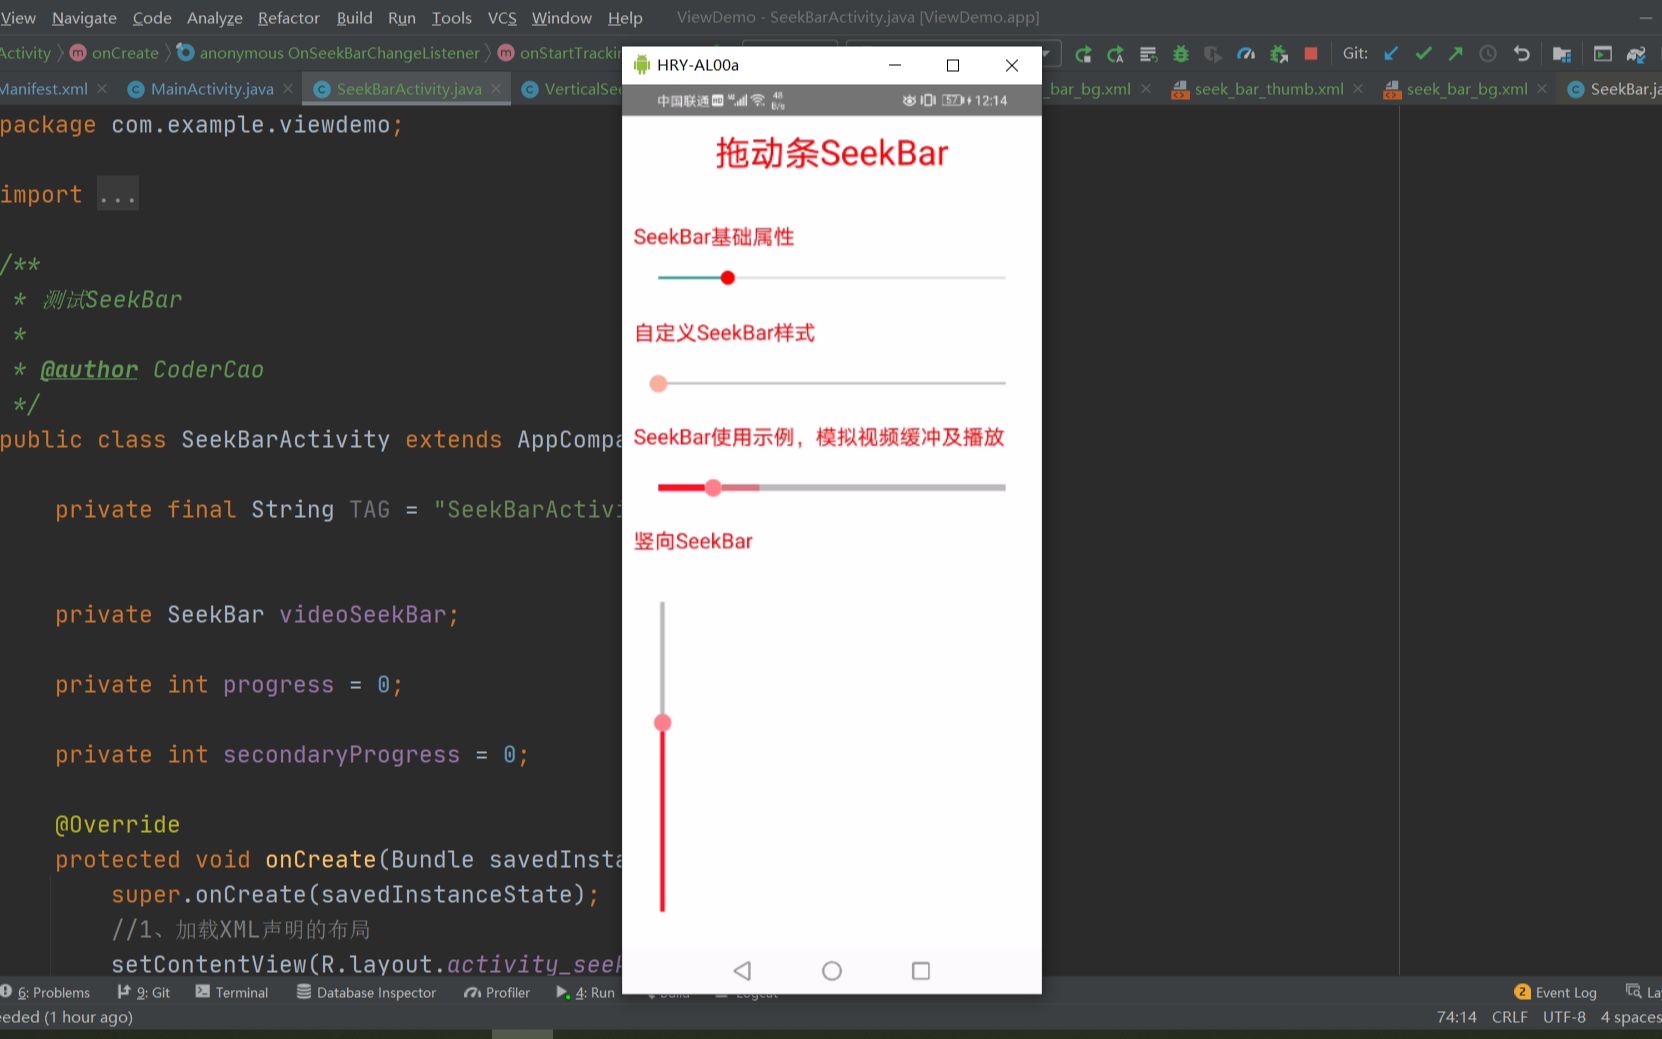1662x1039 pixels.
Task: Click the Sync Project with Gradle icon
Action: click(1636, 54)
